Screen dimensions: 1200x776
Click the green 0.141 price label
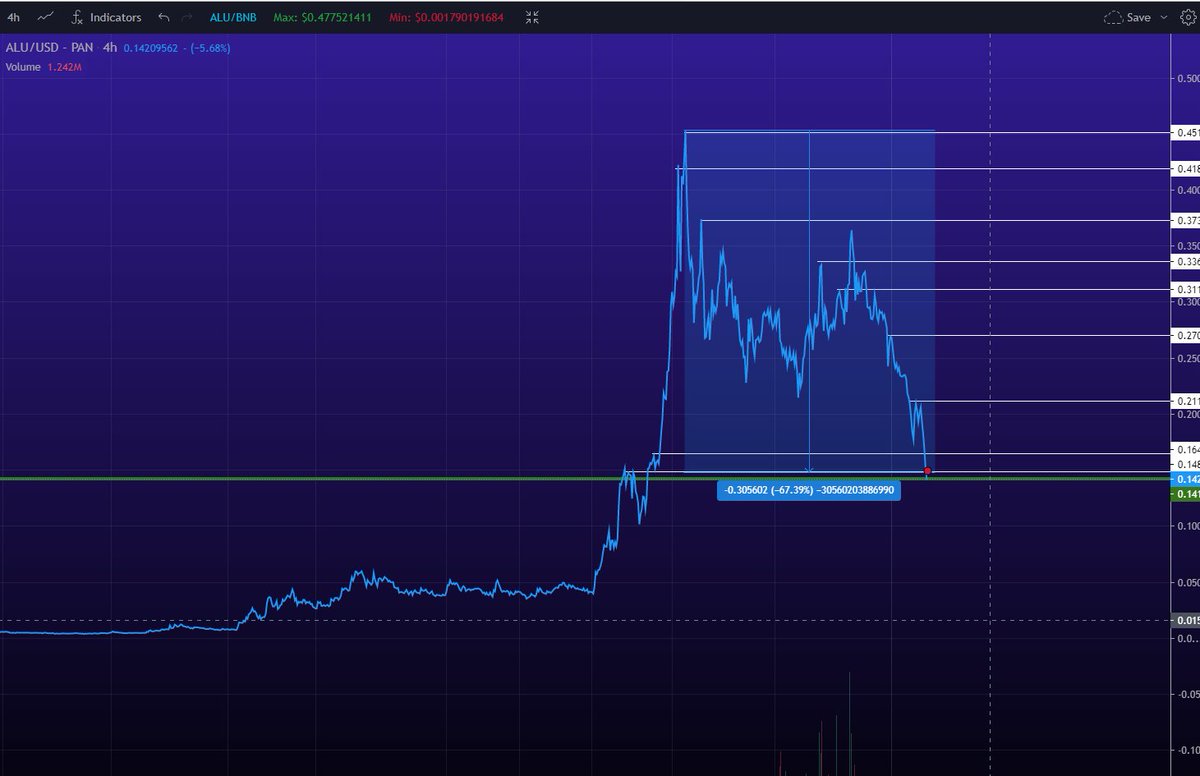pyautogui.click(x=1186, y=494)
